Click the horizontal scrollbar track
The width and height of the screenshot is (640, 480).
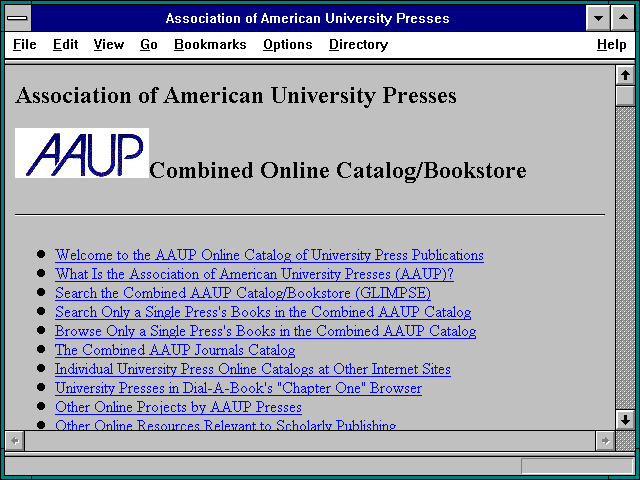point(310,441)
